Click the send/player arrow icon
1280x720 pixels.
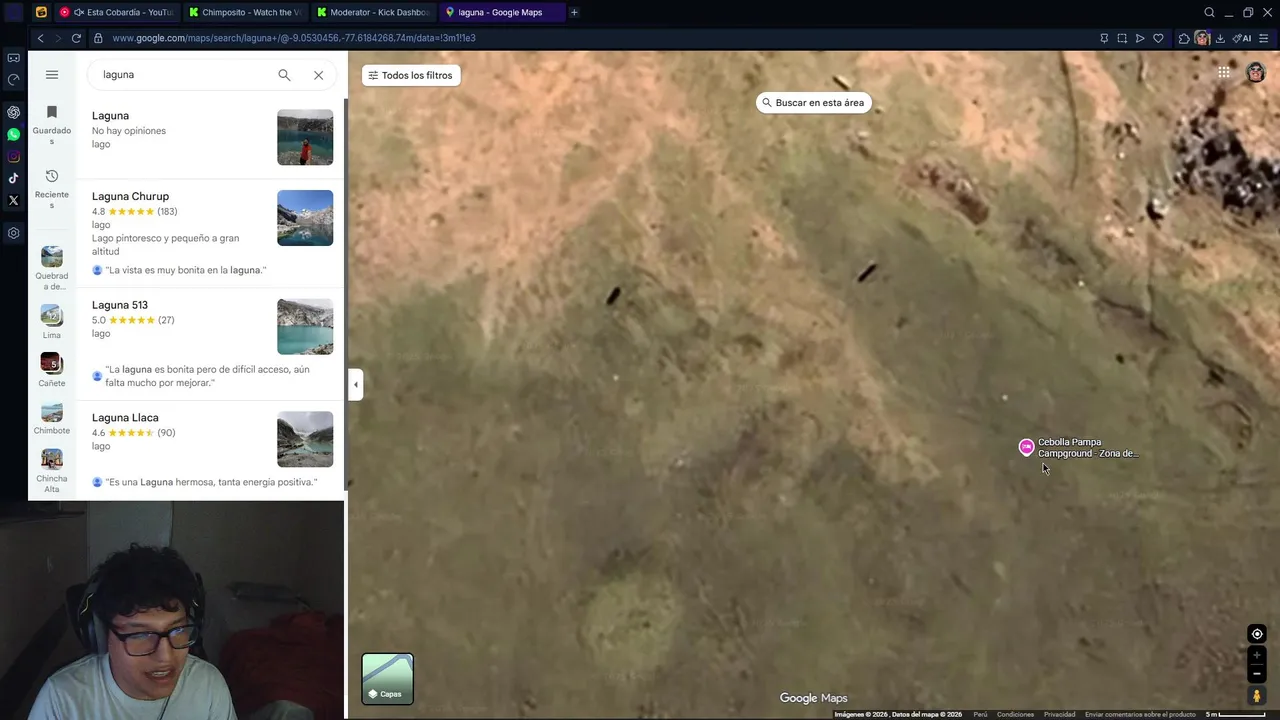1140,38
